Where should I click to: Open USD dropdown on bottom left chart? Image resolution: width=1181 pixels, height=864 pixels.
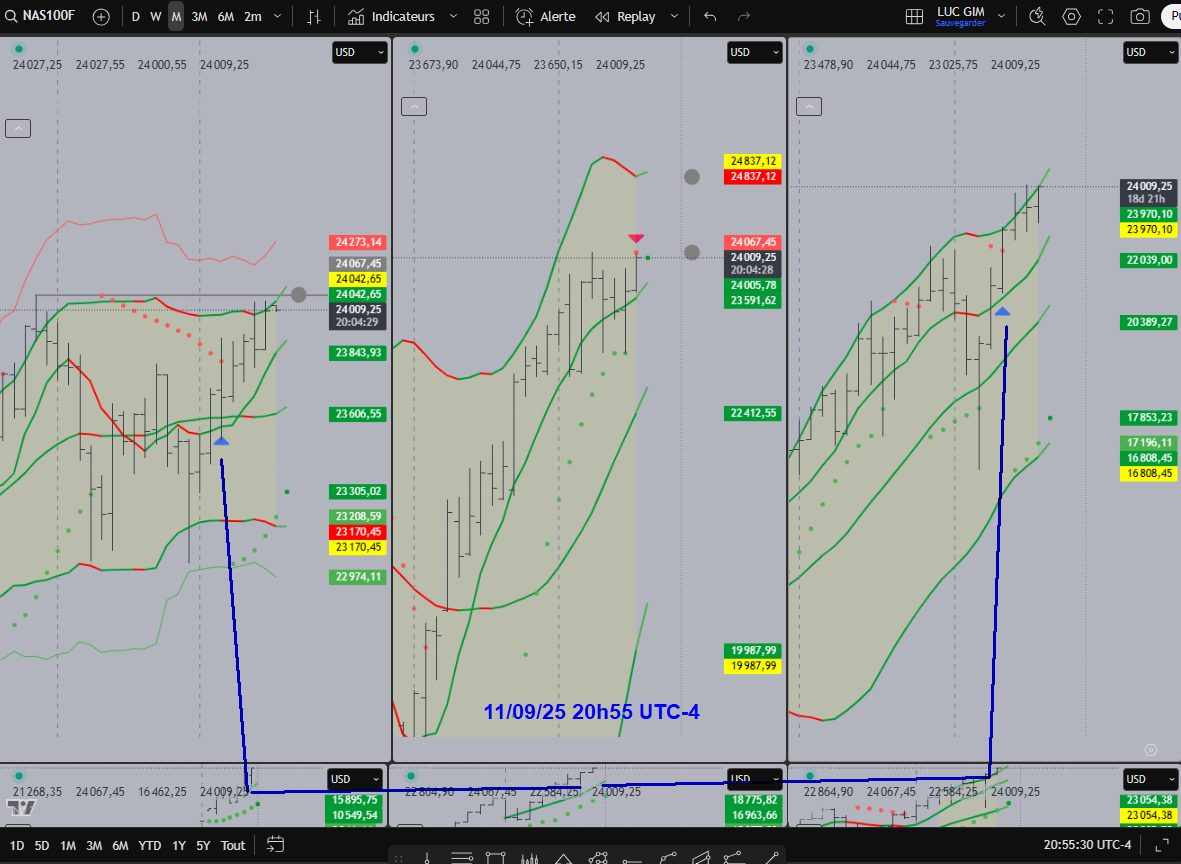tap(356, 779)
